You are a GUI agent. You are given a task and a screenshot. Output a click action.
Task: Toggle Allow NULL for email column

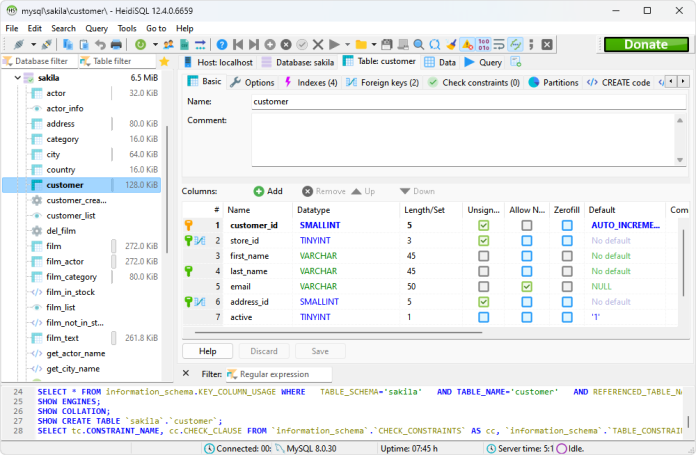point(526,286)
